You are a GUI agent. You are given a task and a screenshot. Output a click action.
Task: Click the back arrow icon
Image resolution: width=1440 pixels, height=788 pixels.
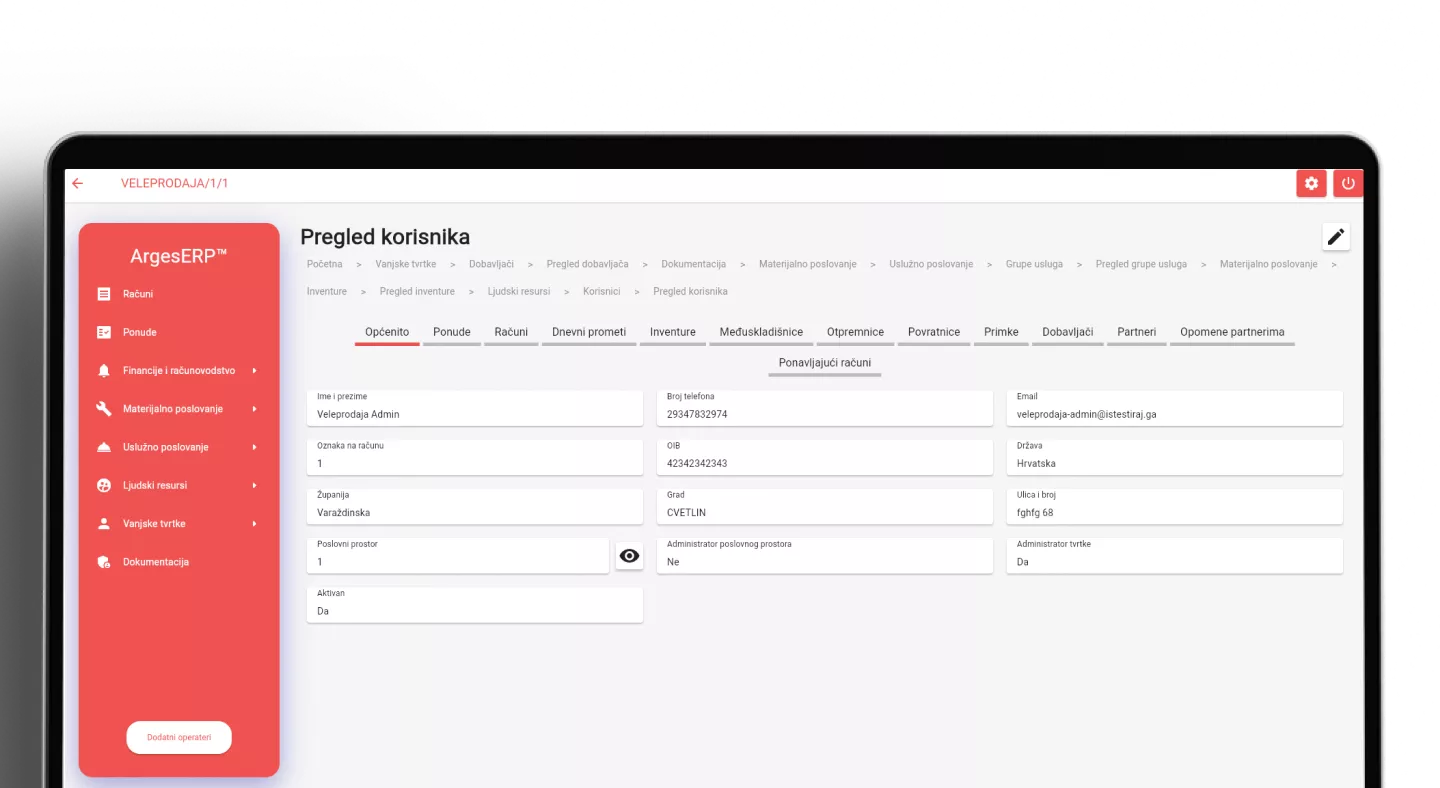click(x=78, y=184)
